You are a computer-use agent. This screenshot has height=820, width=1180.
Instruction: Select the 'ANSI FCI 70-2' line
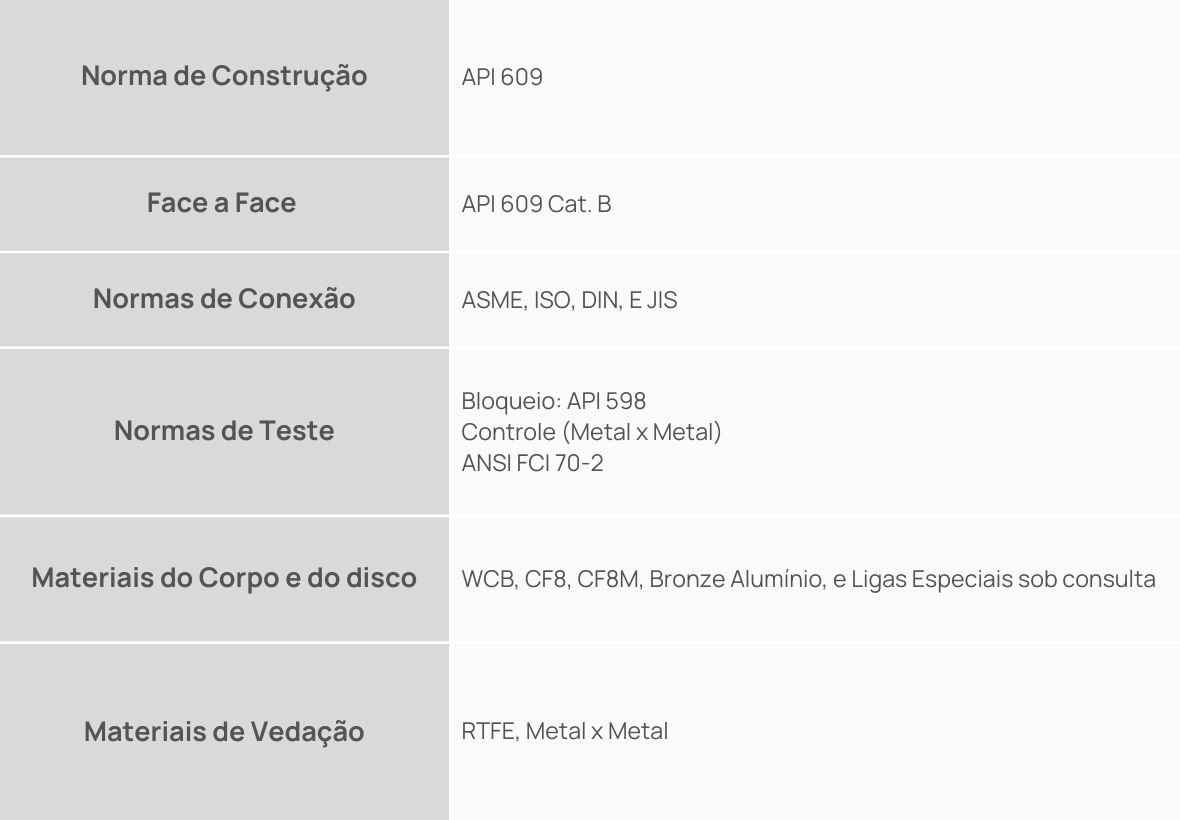coord(532,463)
